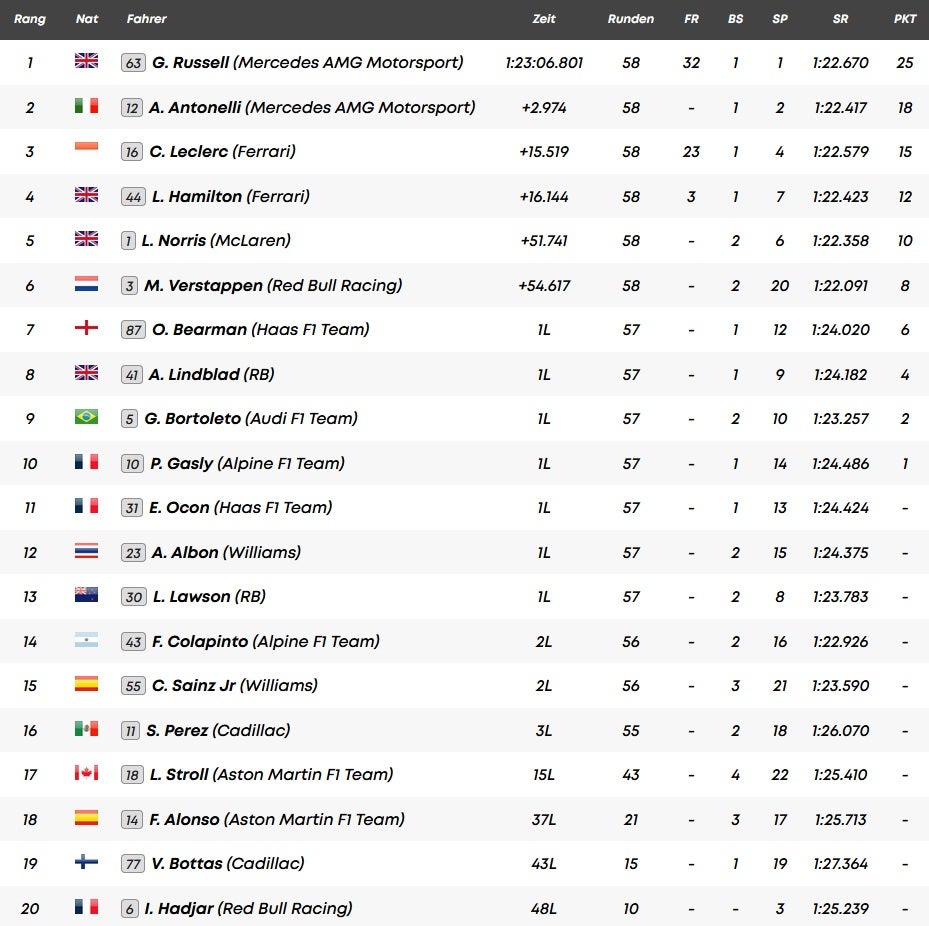929x926 pixels.
Task: Select I. Hadjar's fastest lap time 1:25.239
Action: pyautogui.click(x=841, y=908)
